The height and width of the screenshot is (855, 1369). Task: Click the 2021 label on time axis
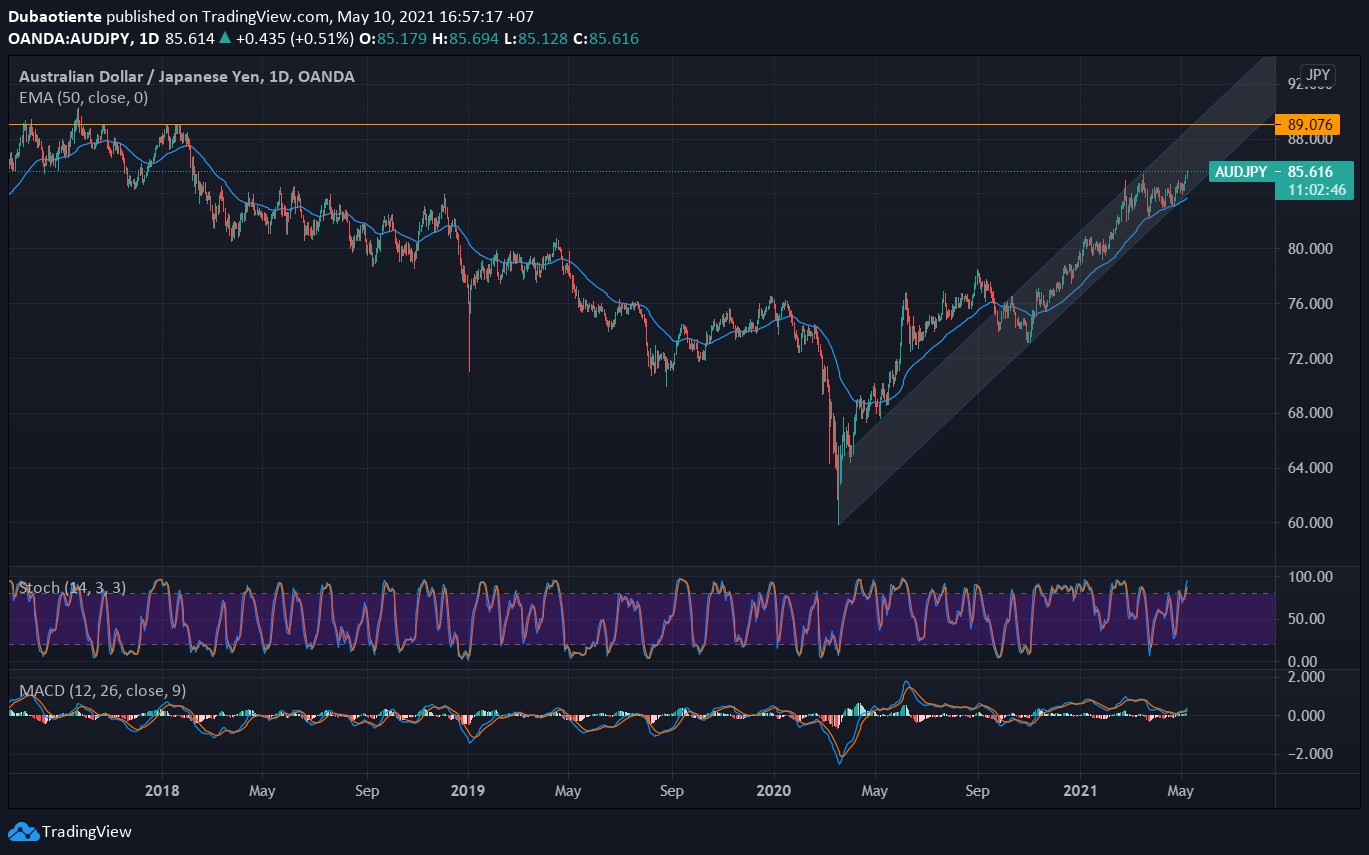pos(1081,791)
